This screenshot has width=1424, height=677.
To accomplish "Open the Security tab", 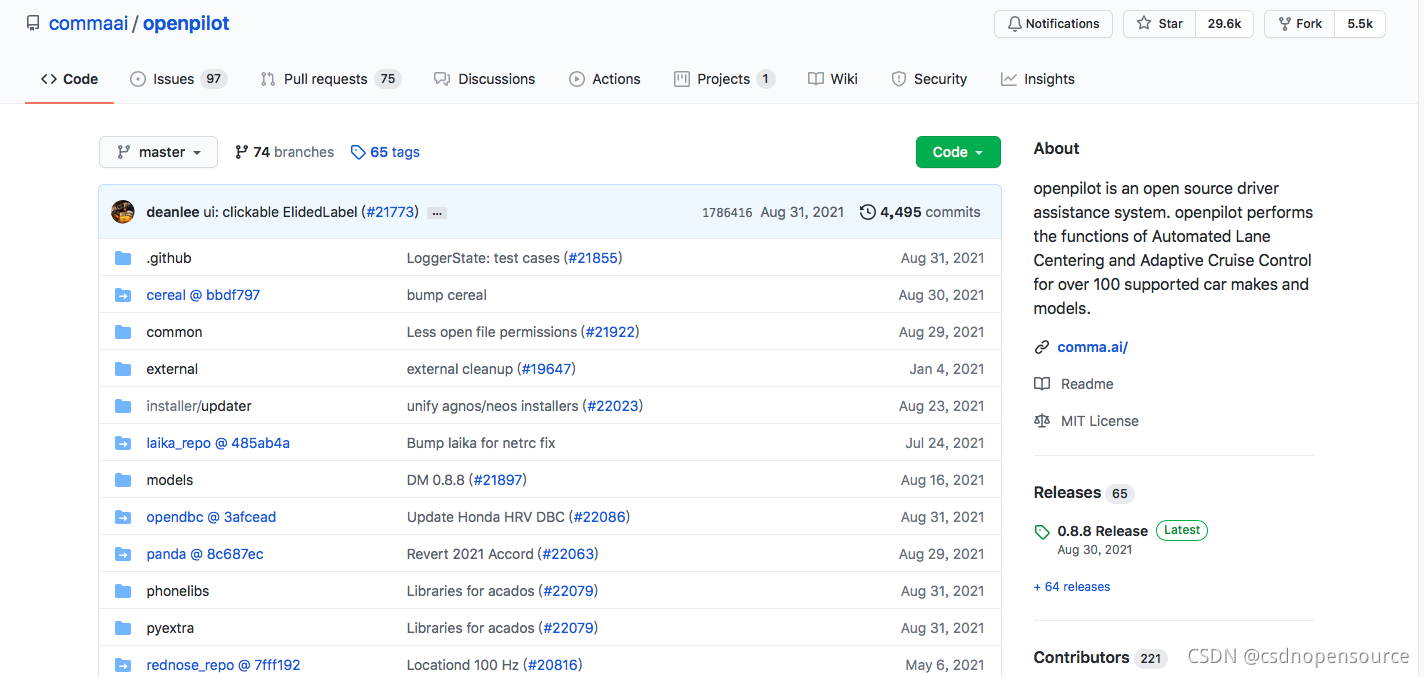I will coord(928,79).
